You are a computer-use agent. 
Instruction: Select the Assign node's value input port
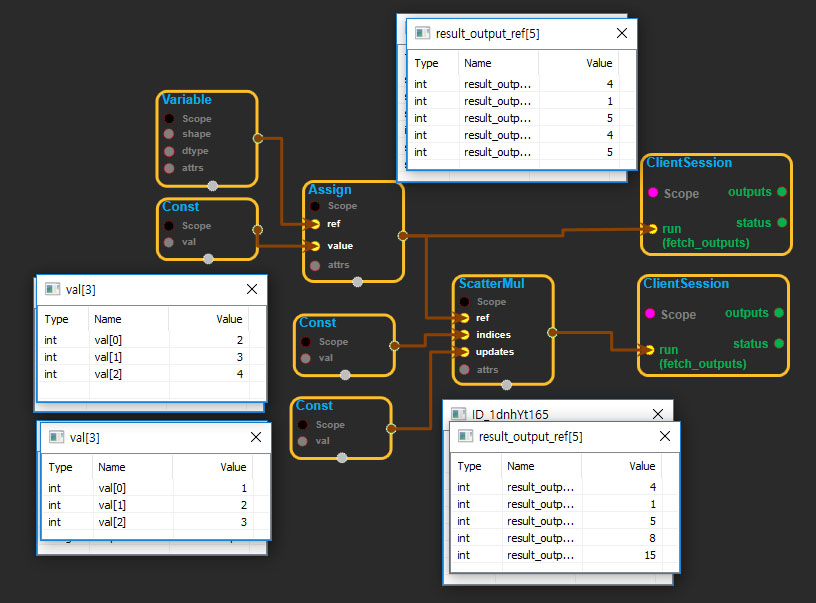click(x=315, y=246)
